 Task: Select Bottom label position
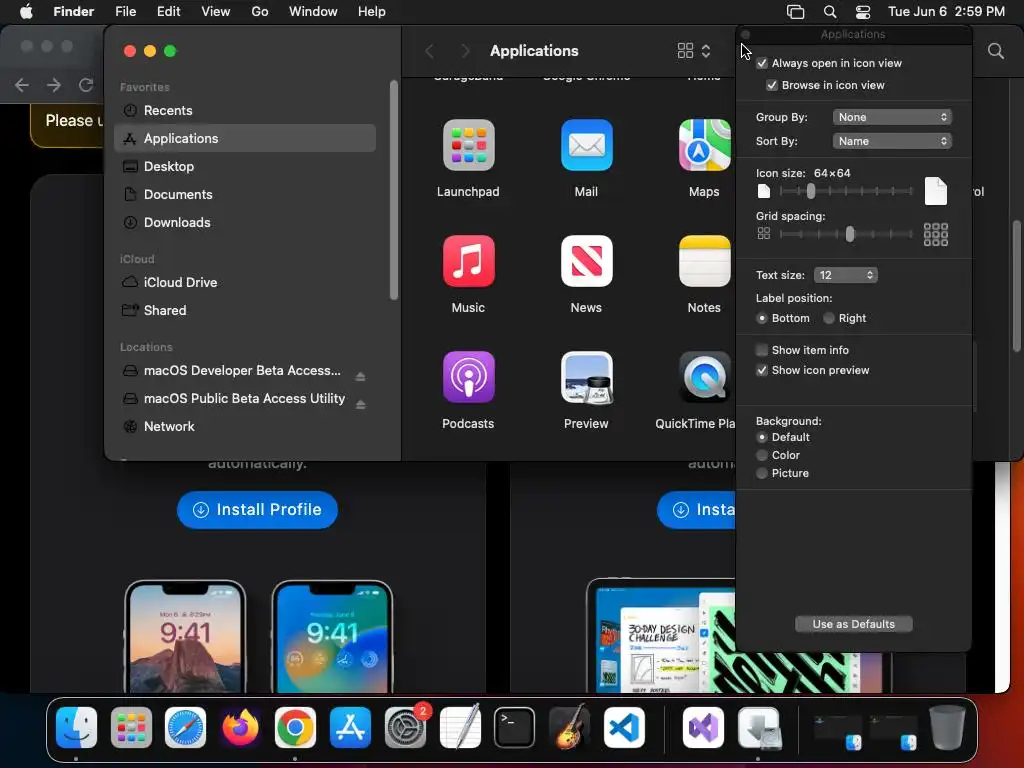pos(761,318)
